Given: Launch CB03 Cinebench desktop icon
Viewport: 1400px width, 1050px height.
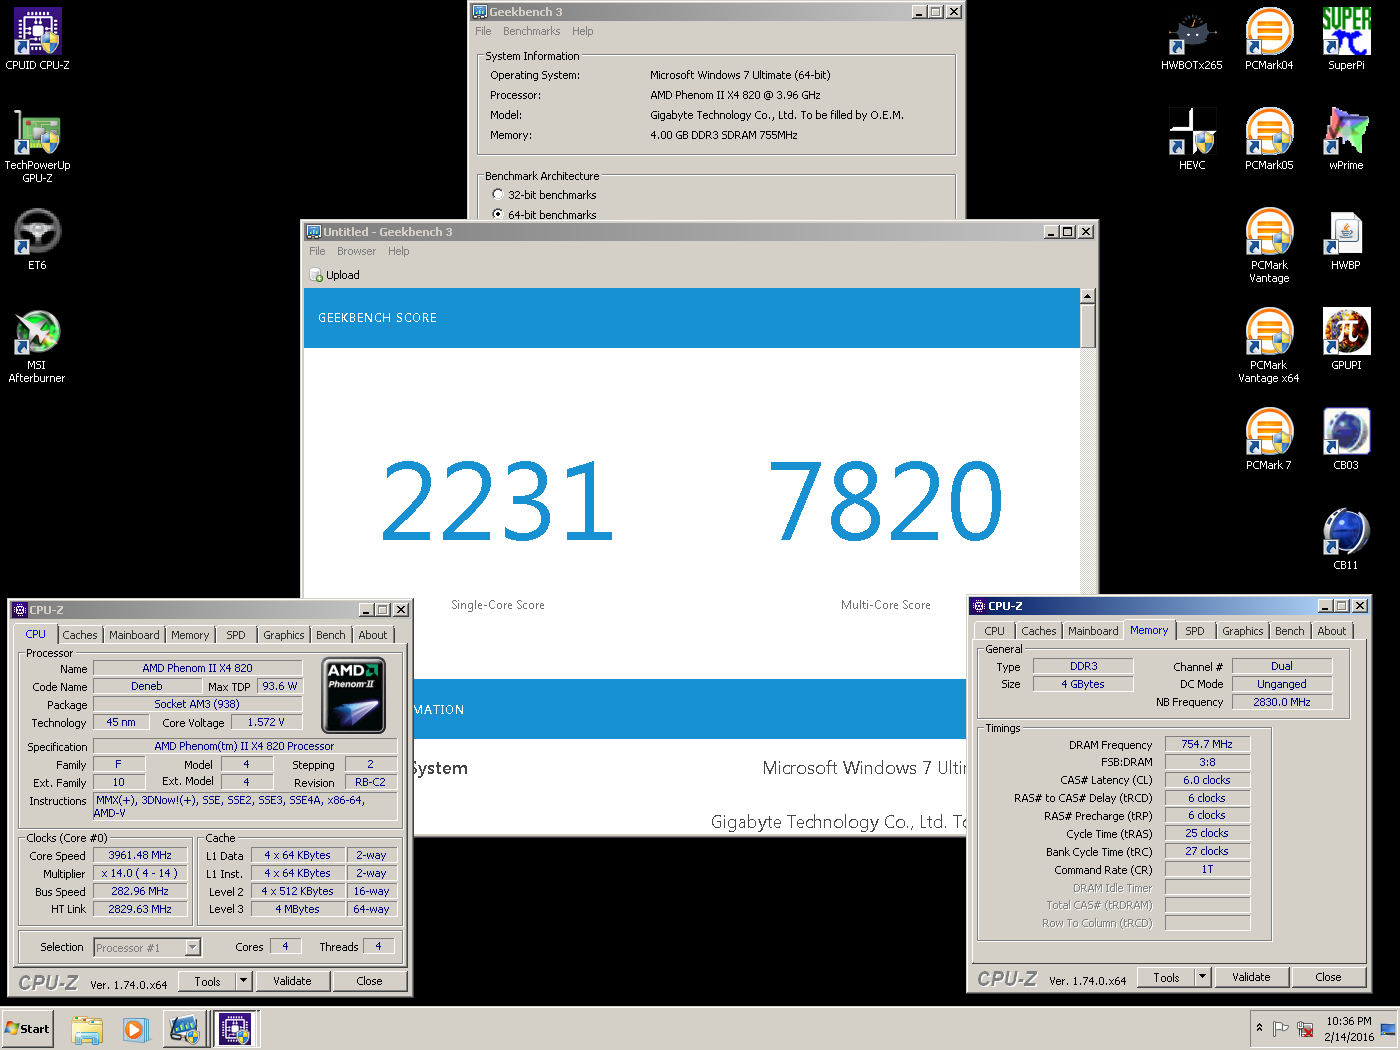Looking at the screenshot, I should [x=1346, y=439].
